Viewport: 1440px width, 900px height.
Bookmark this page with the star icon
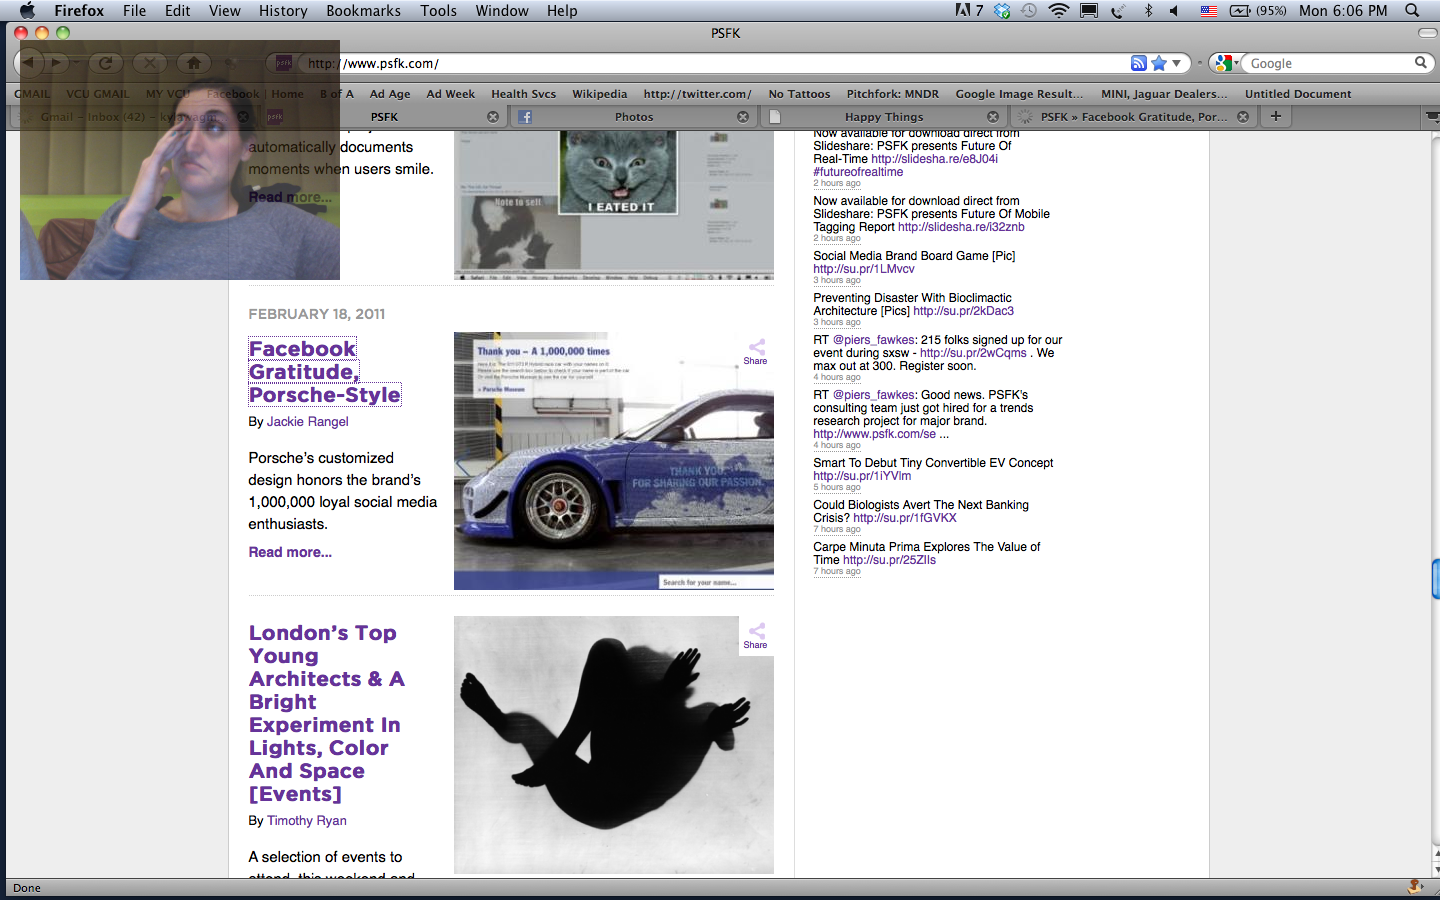click(1159, 63)
